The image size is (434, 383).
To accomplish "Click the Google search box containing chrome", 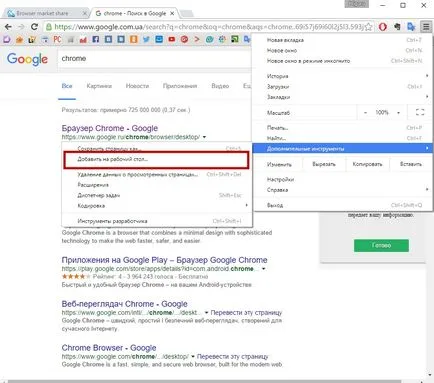I will pyautogui.click(x=155, y=59).
